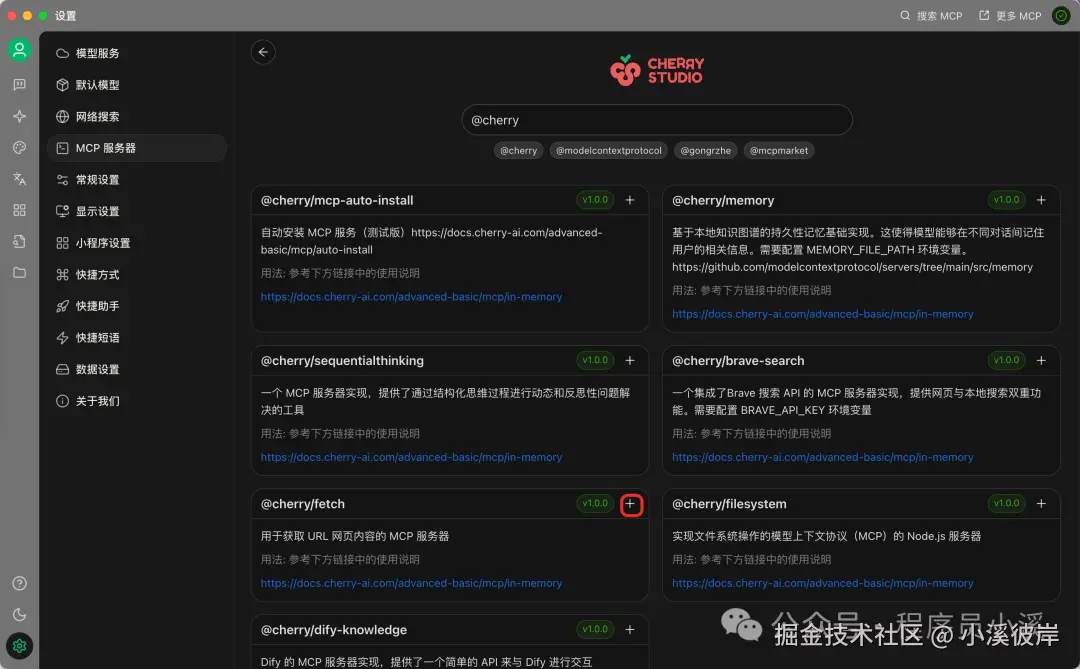Viewport: 1080px width, 669px height.
Task: Open docs link in brave-search card
Action: (822, 457)
